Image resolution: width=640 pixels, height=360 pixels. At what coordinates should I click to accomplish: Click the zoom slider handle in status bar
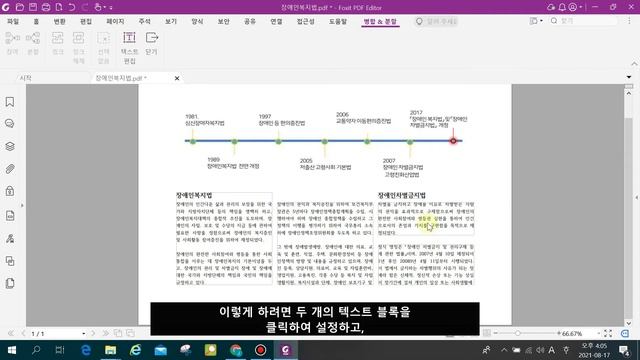tap(518, 333)
